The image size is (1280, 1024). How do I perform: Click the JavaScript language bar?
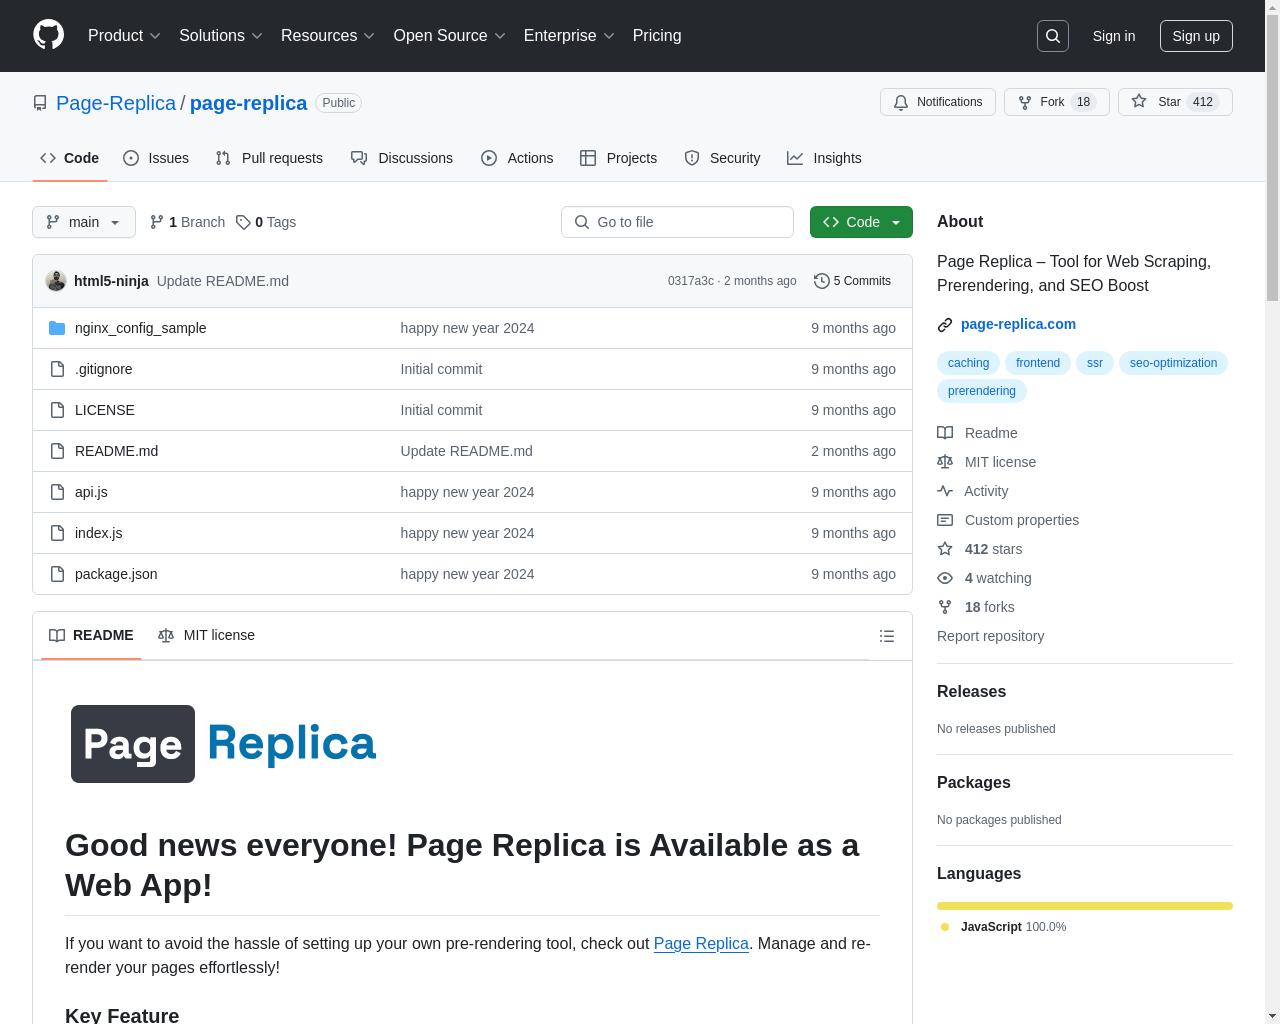[1085, 906]
